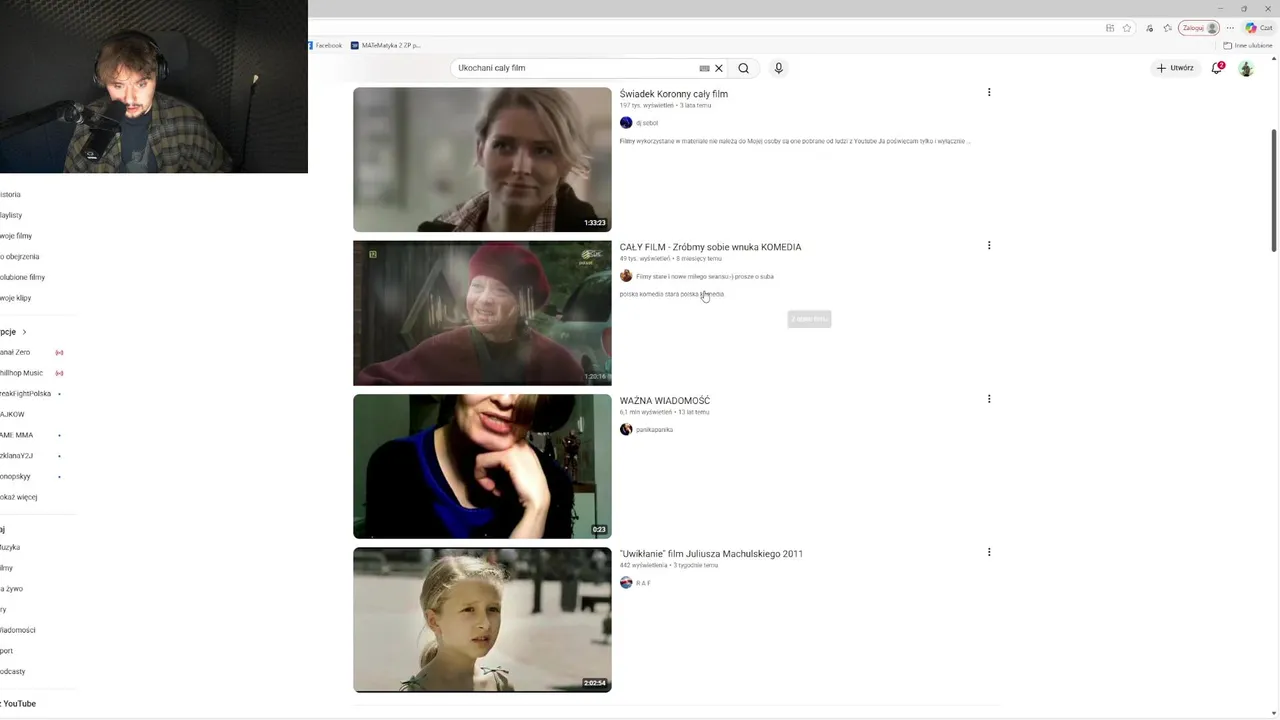This screenshot has height=720, width=1280.
Task: Open browser favorites list icon
Action: point(1167,28)
